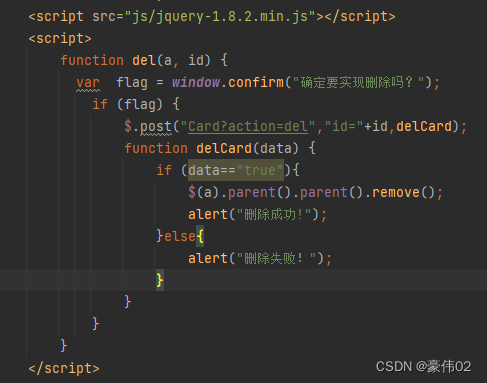Click the jquery-1.8.2.min.js source path string
The image size is (487, 383).
220,16
